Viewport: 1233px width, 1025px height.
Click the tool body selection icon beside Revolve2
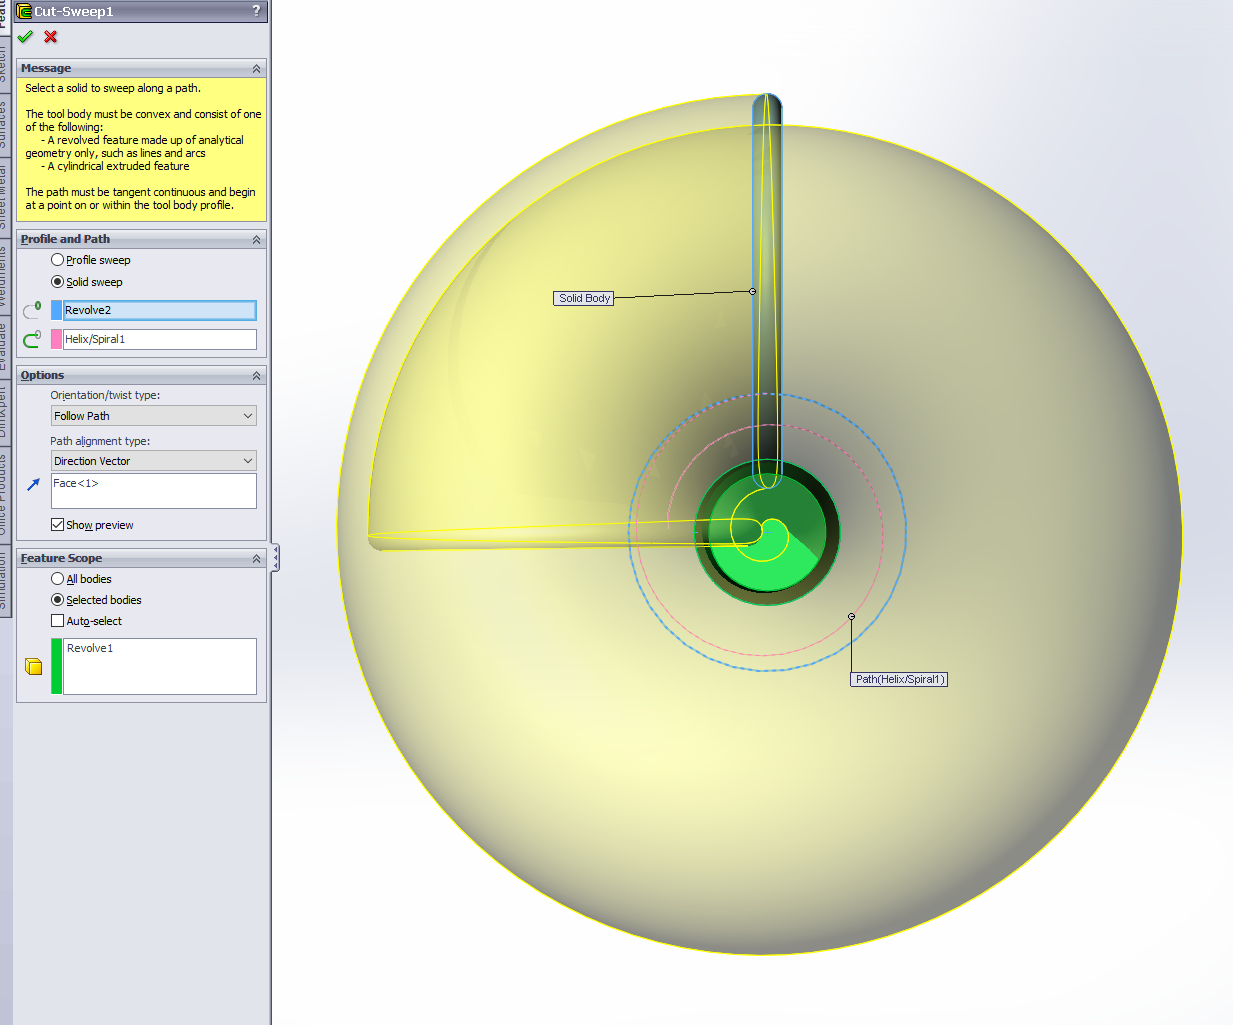(x=32, y=311)
